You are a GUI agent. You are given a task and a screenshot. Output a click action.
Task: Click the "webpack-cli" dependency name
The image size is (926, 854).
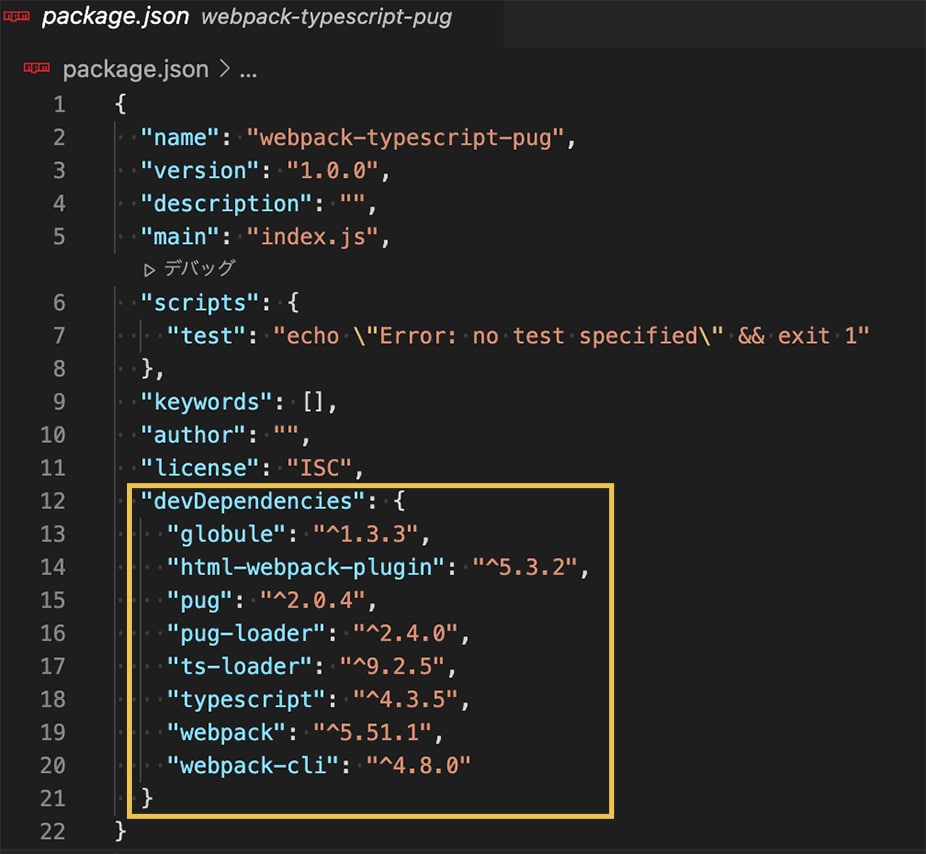[x=253, y=766]
